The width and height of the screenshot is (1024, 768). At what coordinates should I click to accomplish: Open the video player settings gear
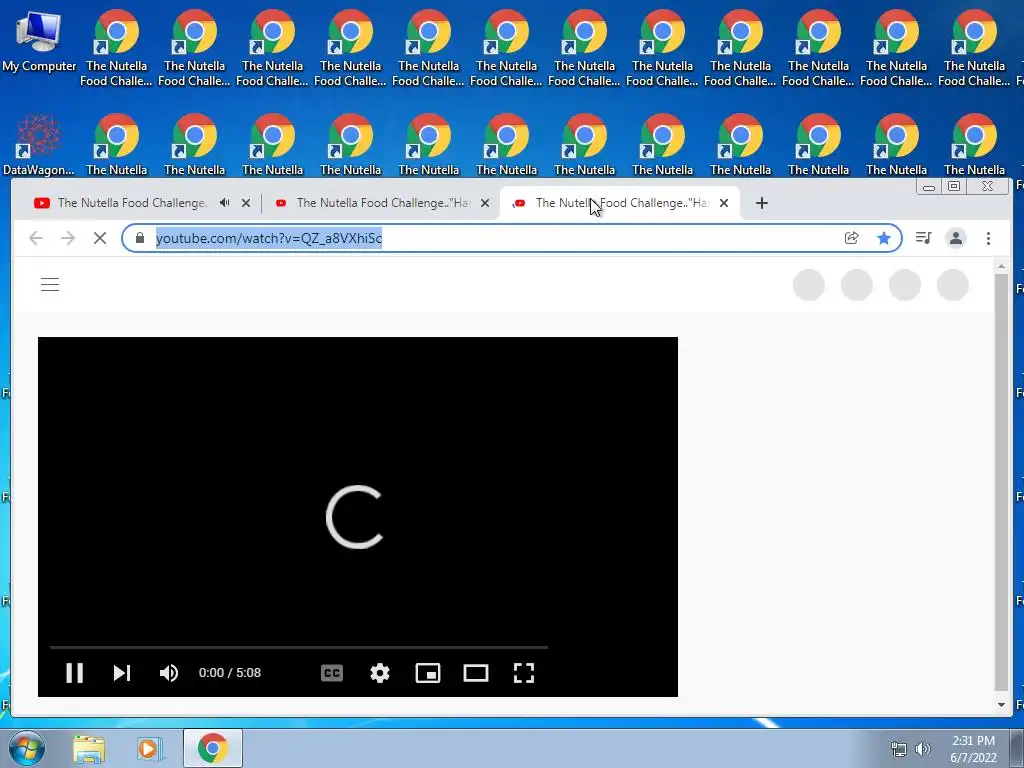[379, 673]
